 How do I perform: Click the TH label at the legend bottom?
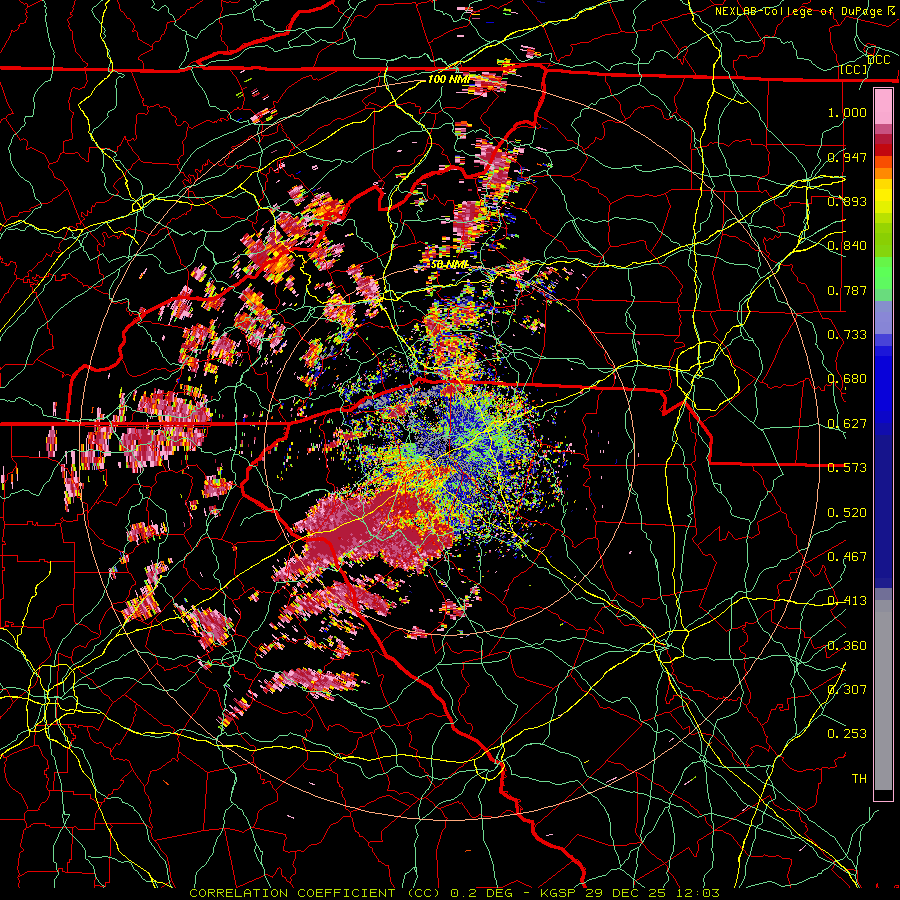click(859, 779)
